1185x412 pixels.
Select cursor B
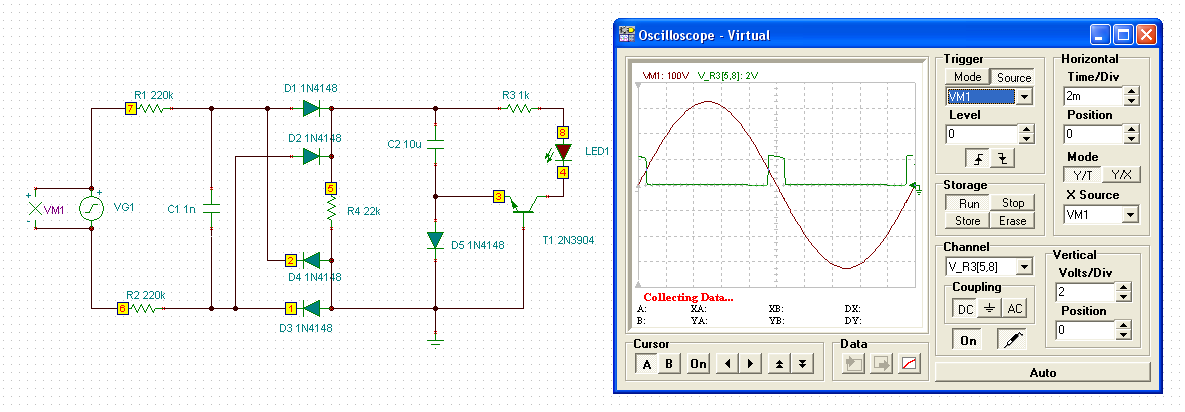pyautogui.click(x=668, y=364)
